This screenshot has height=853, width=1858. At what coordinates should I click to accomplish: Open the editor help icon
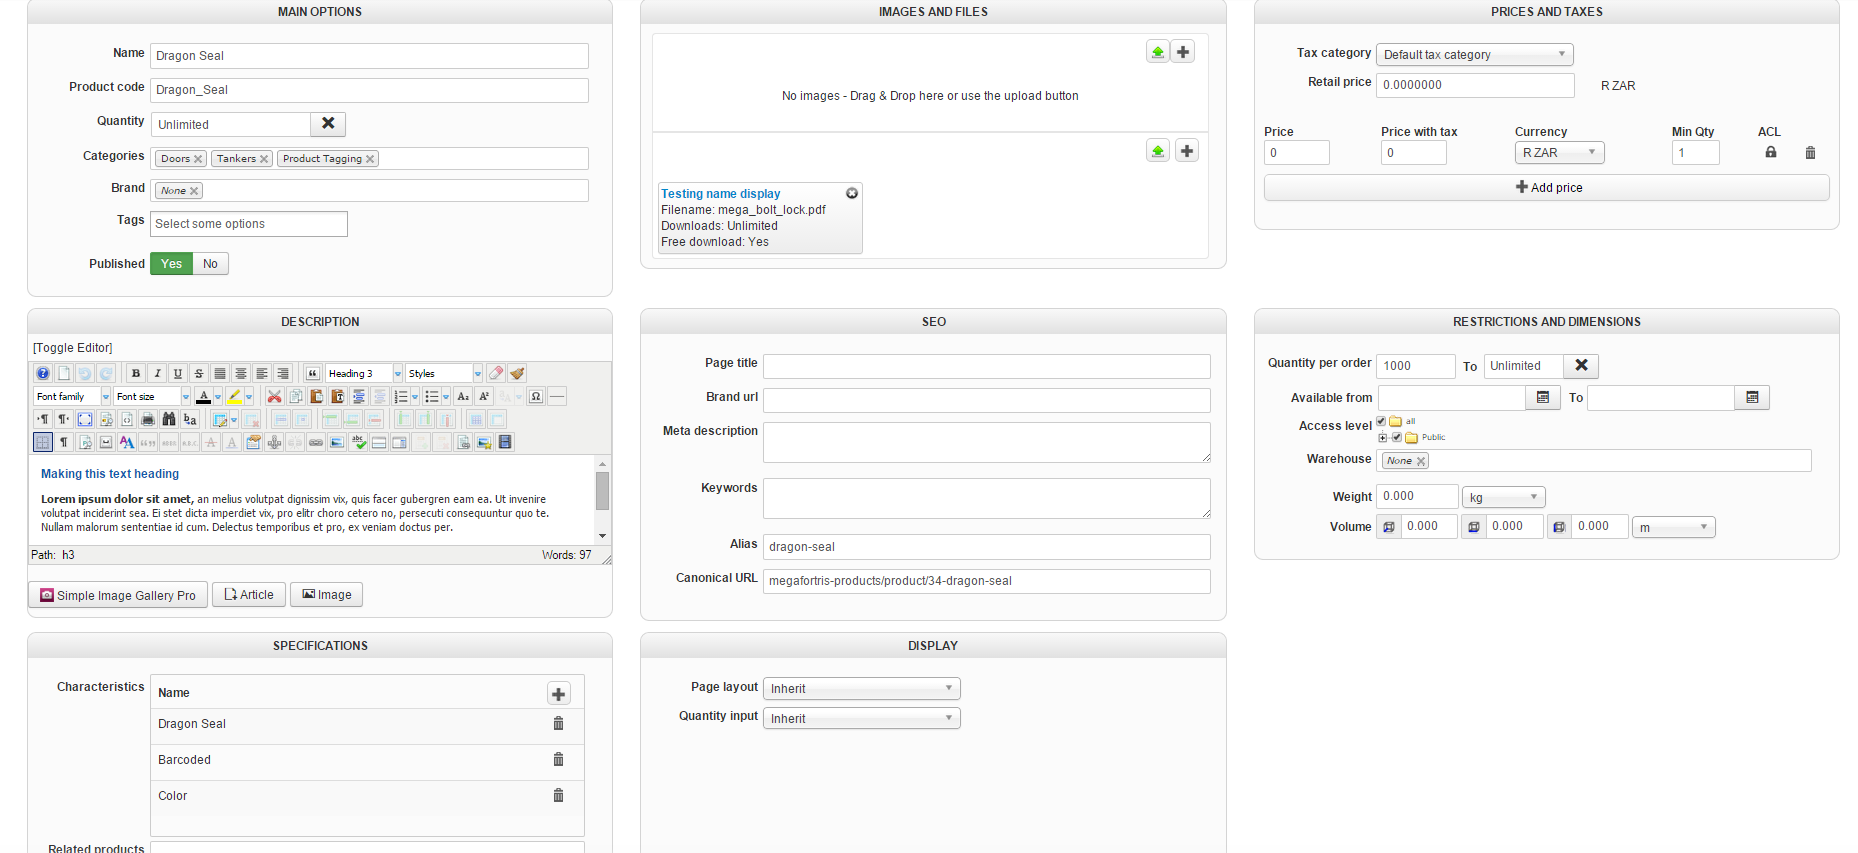point(43,373)
